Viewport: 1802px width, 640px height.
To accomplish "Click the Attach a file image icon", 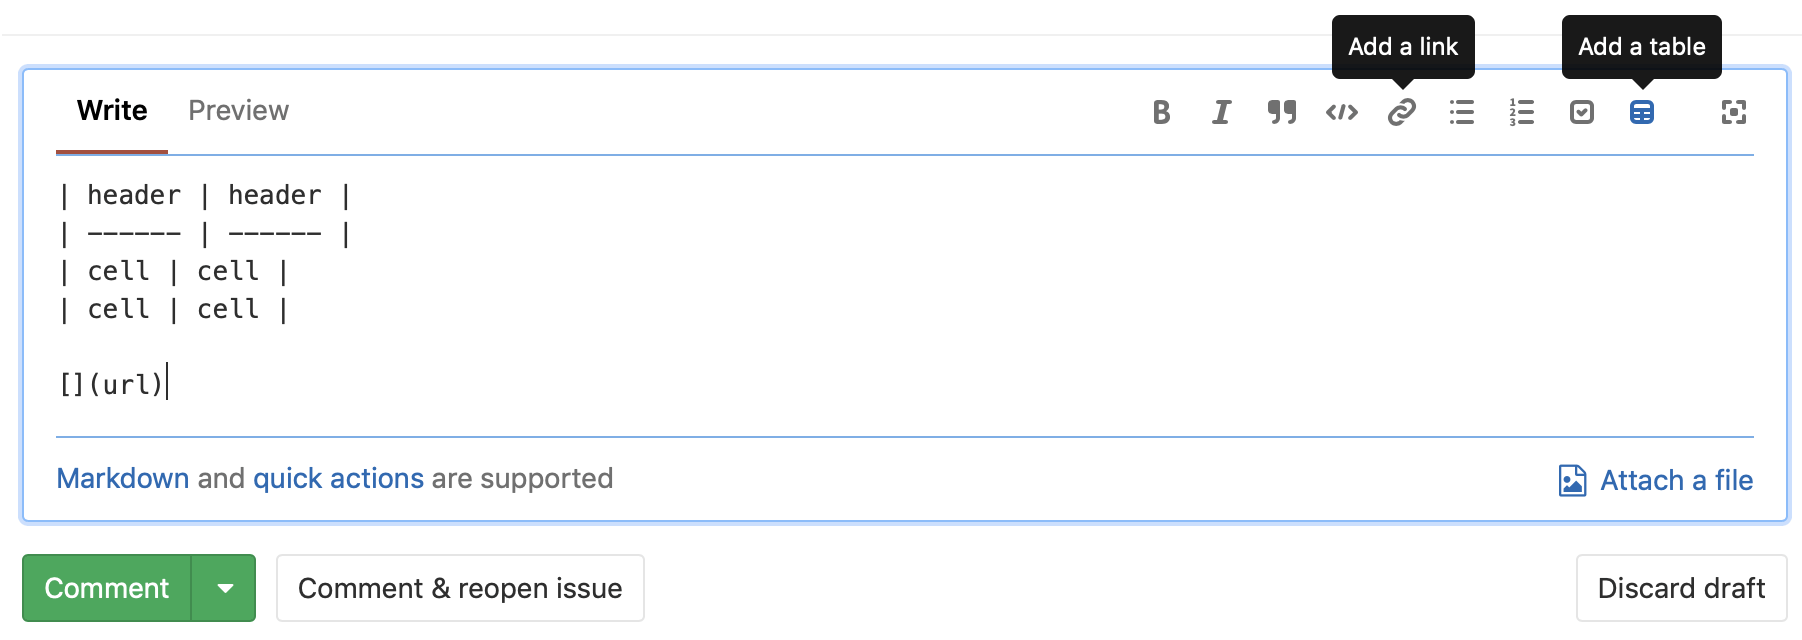I will pyautogui.click(x=1572, y=480).
